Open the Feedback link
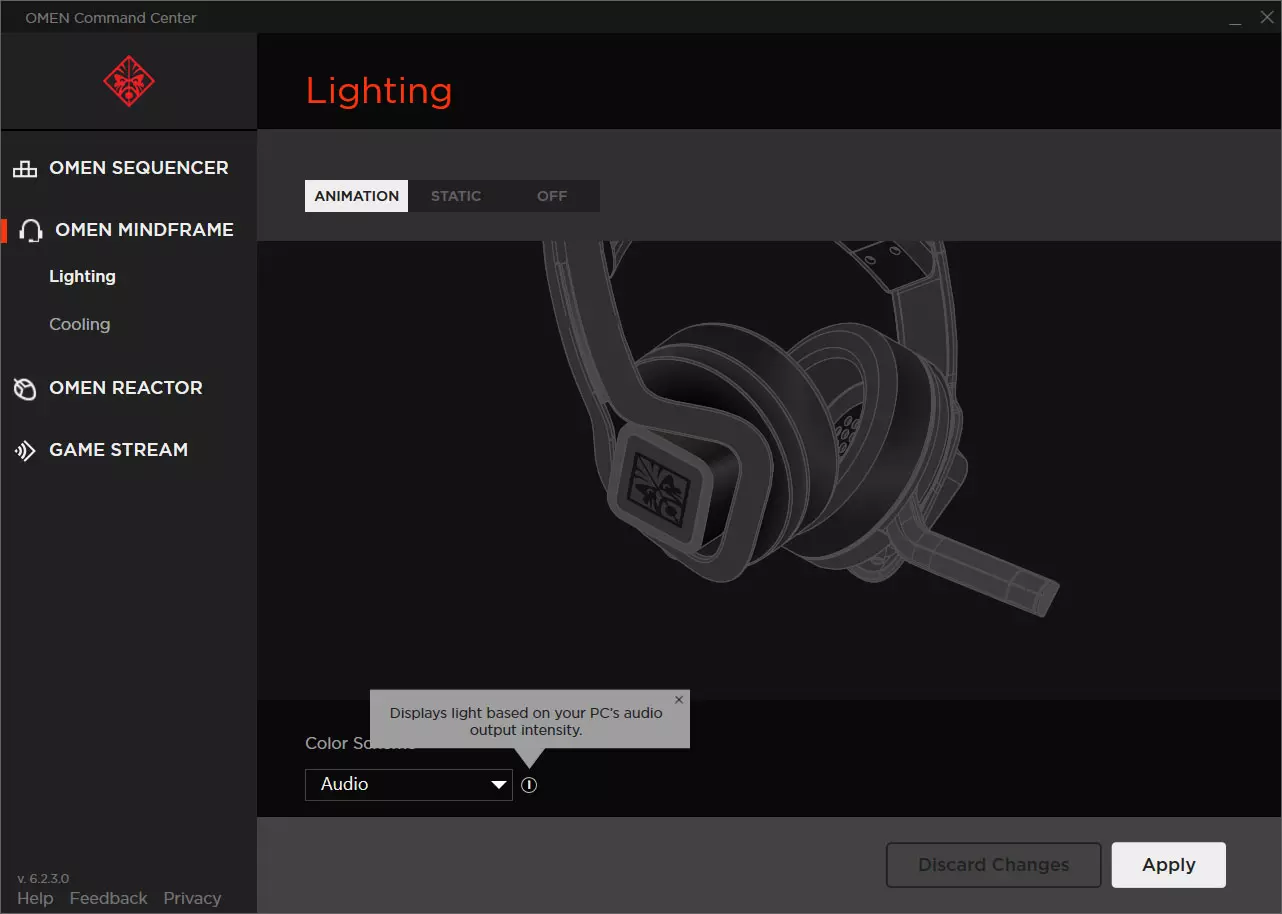Viewport: 1282px width, 914px height. tap(108, 898)
